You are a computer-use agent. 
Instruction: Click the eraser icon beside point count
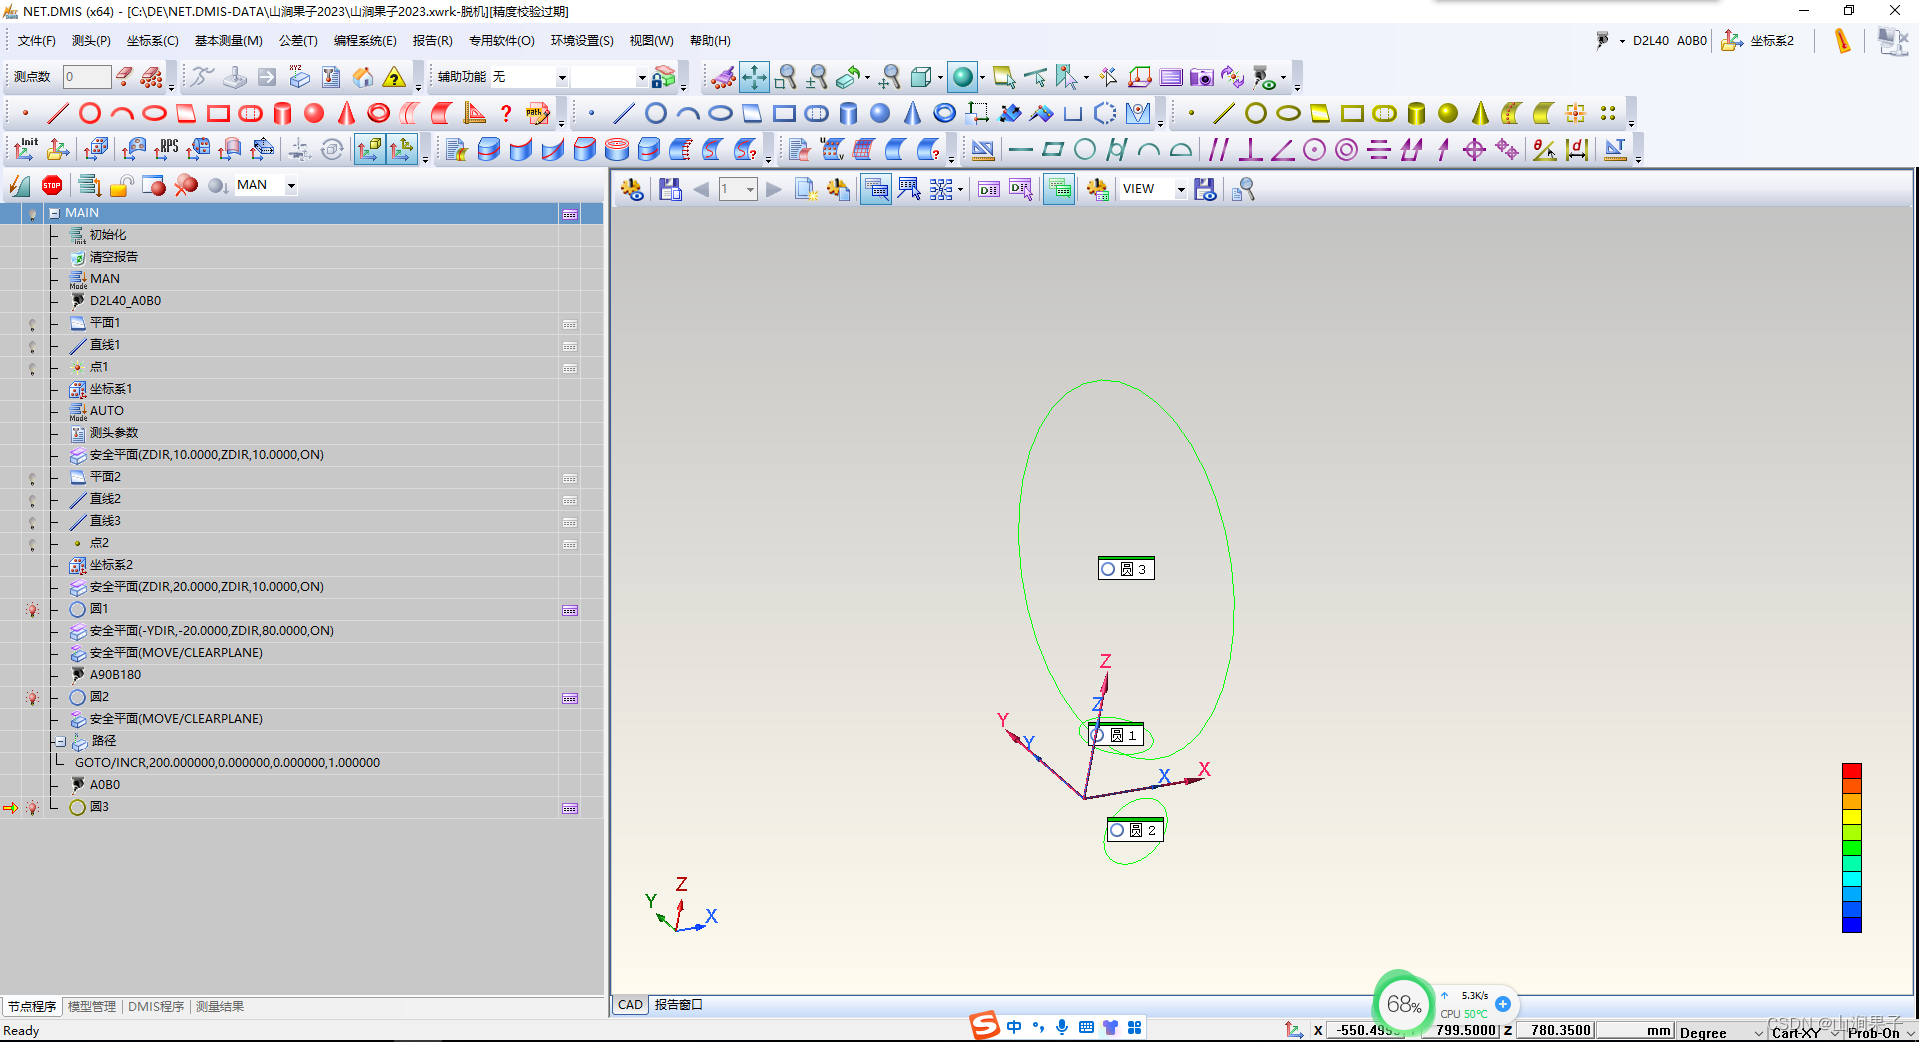pos(124,77)
